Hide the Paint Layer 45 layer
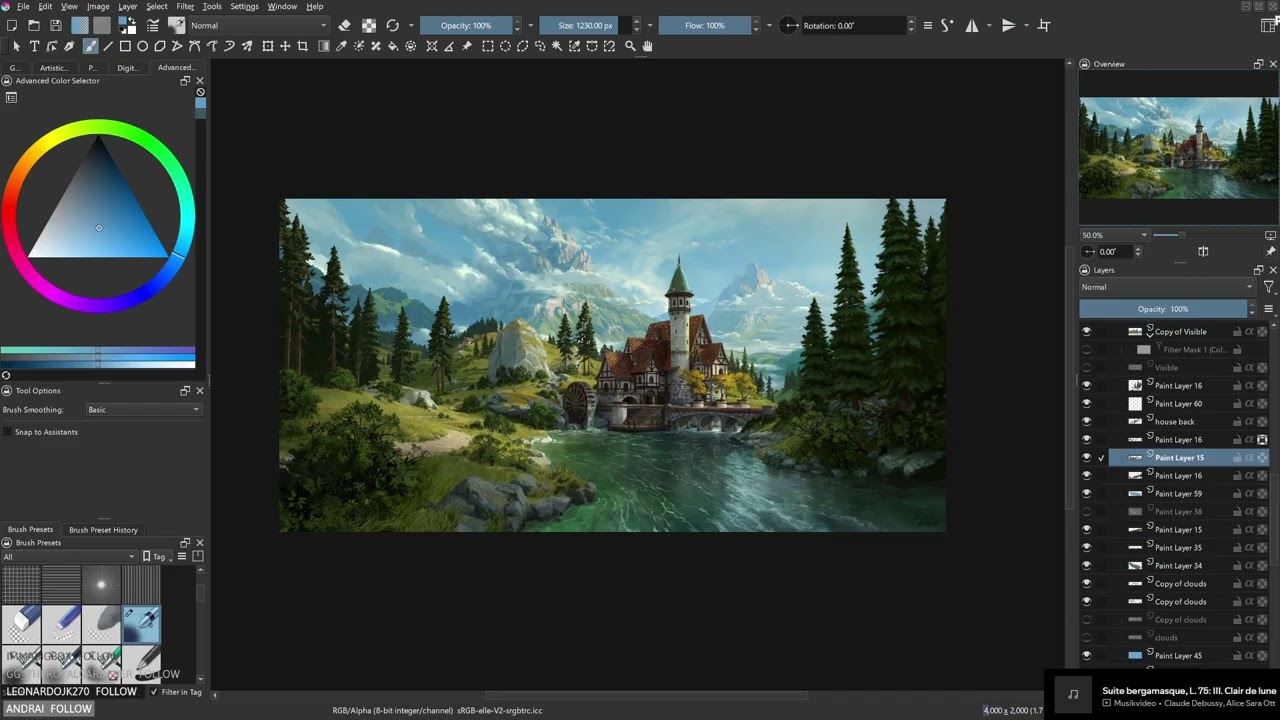Image resolution: width=1280 pixels, height=720 pixels. point(1087,655)
